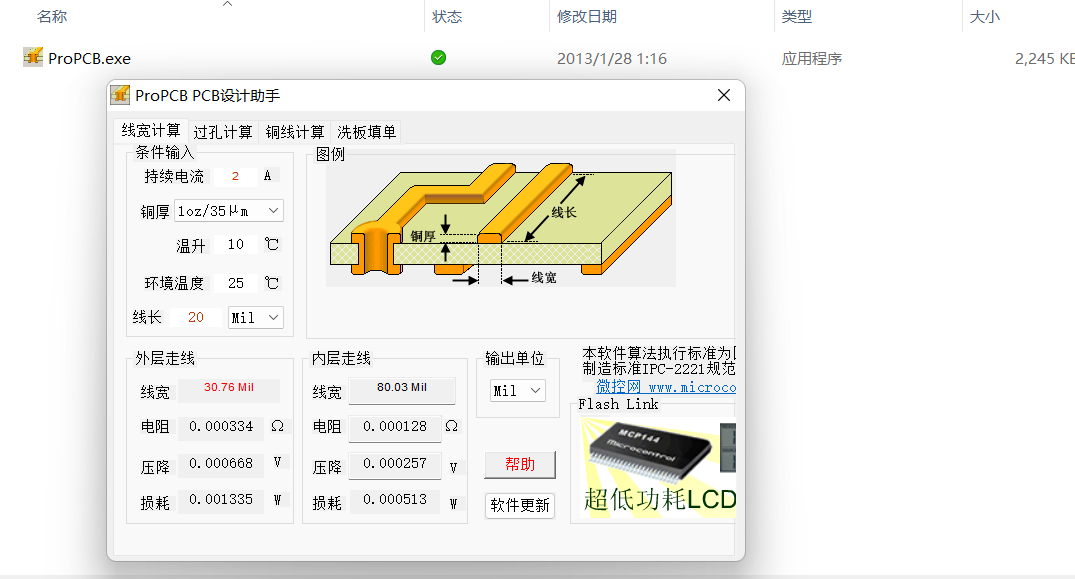Switch to the 铜线计算 tab
This screenshot has height=579, width=1075.
coord(295,132)
